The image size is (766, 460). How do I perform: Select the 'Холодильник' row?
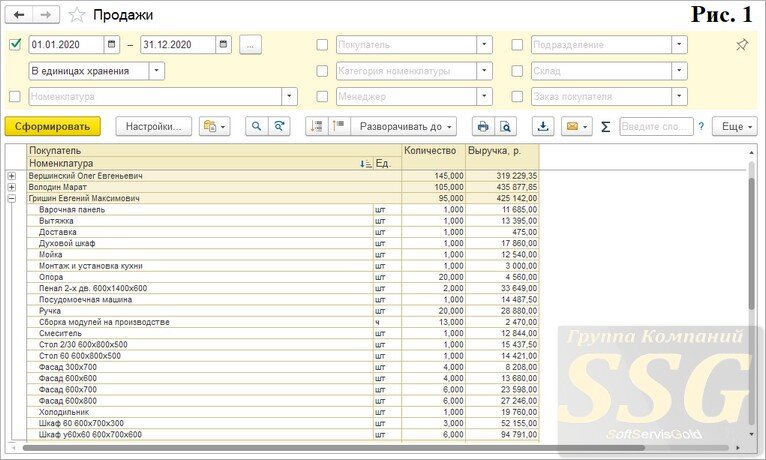[283, 412]
